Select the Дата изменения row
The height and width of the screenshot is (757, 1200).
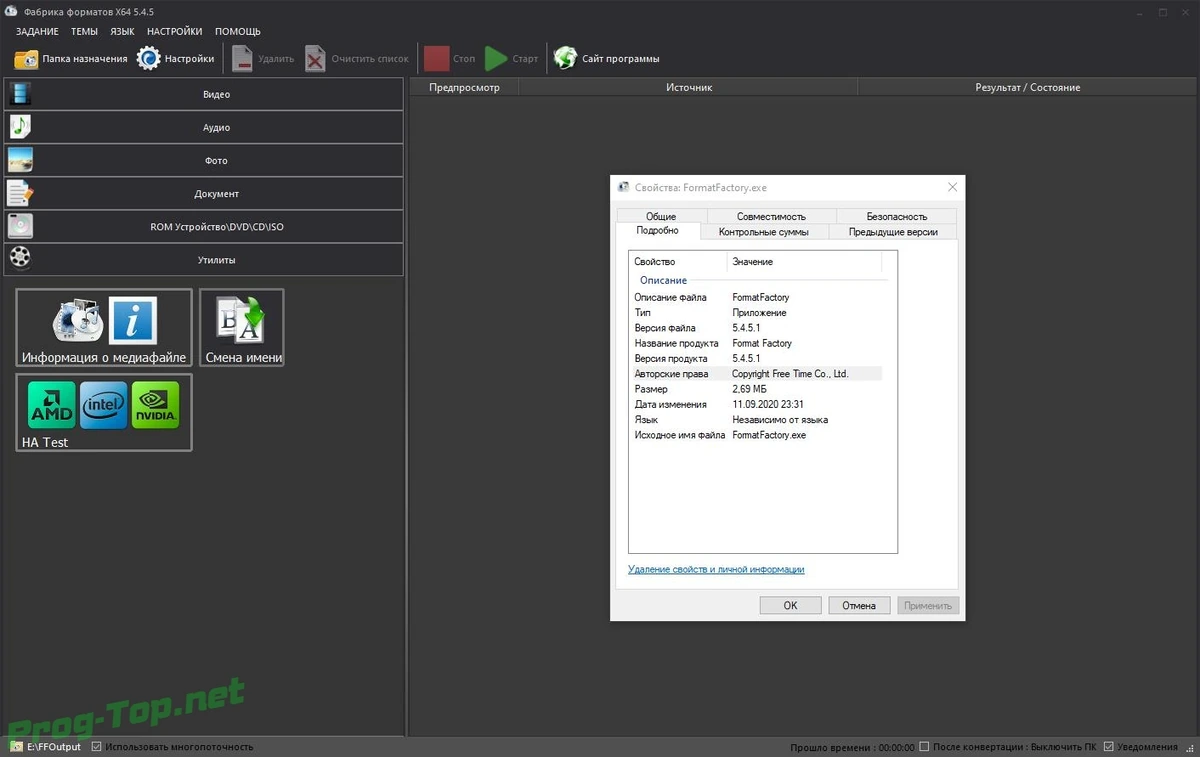[756, 404]
